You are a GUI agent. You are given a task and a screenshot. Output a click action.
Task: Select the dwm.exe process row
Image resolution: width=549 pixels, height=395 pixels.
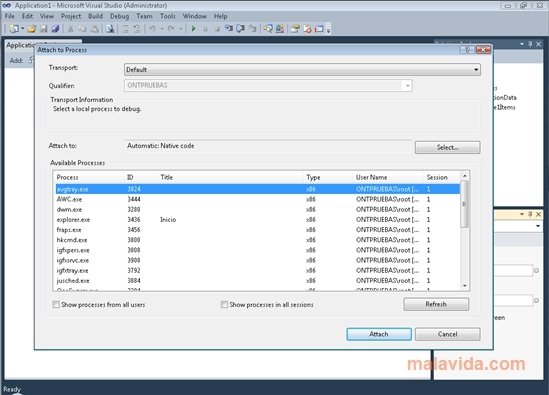pos(258,209)
